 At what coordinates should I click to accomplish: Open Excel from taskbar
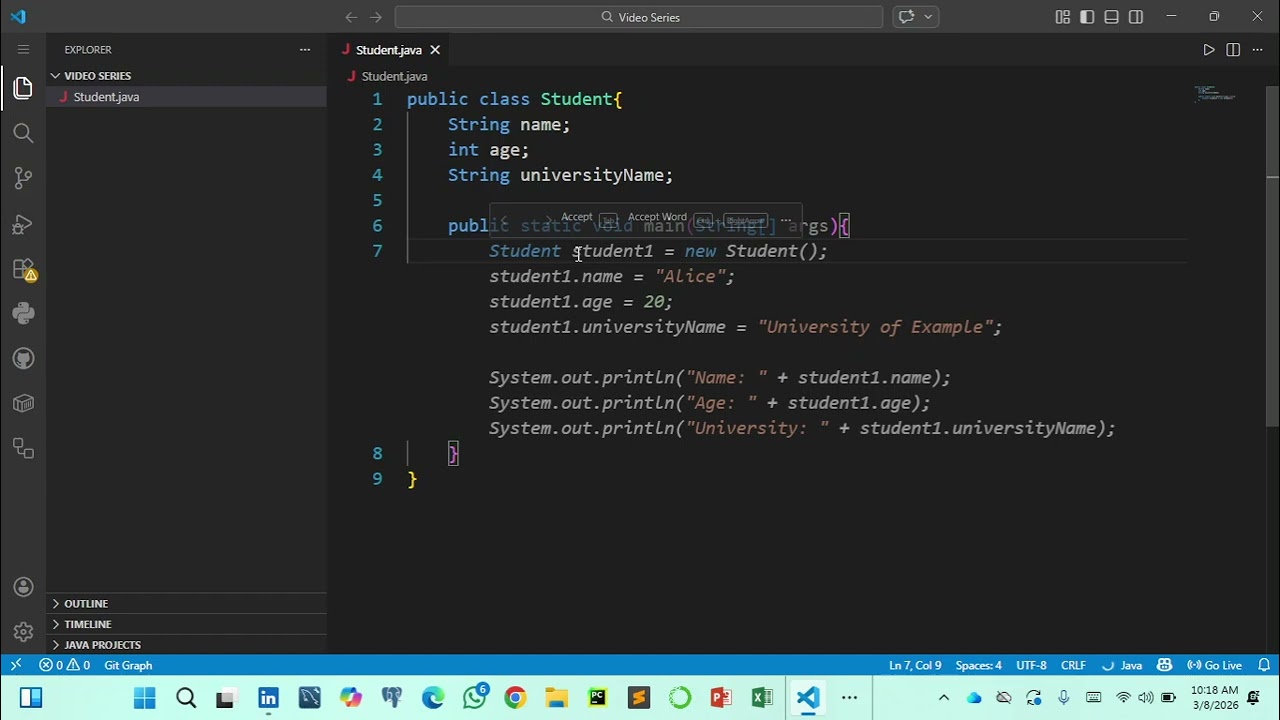click(762, 698)
